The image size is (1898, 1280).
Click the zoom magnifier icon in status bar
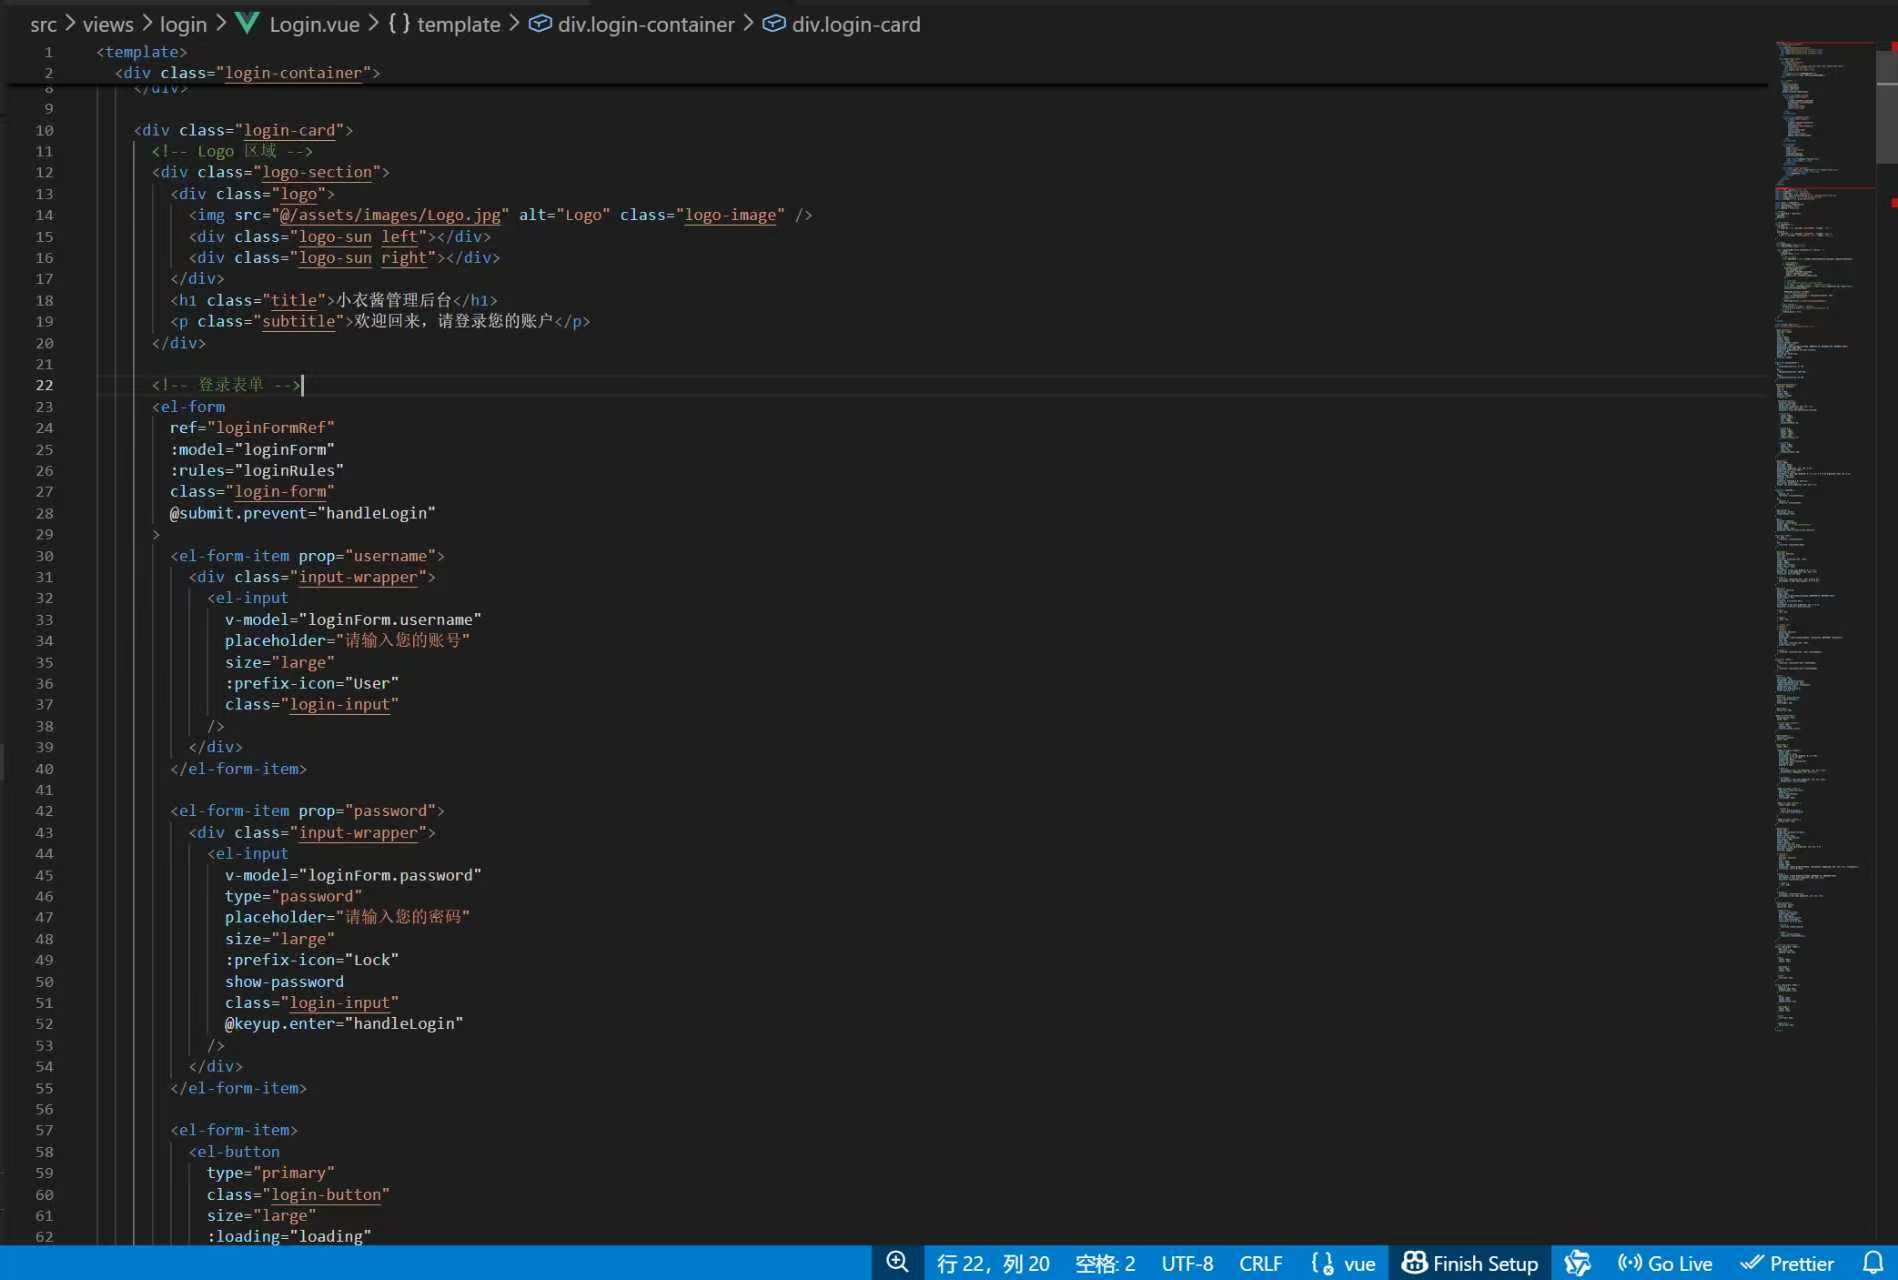click(897, 1262)
